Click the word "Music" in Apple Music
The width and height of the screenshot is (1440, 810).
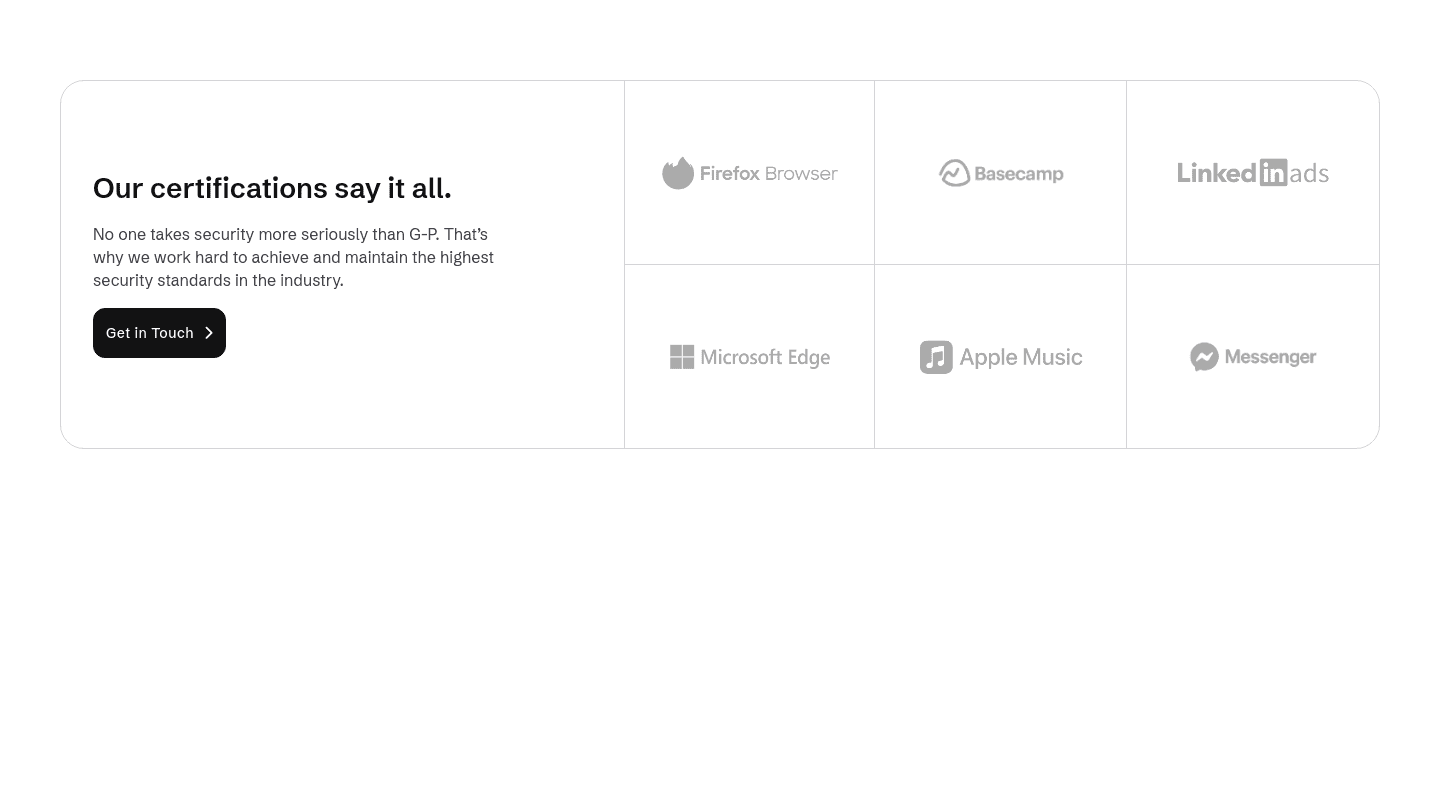pyautogui.click(x=1052, y=357)
